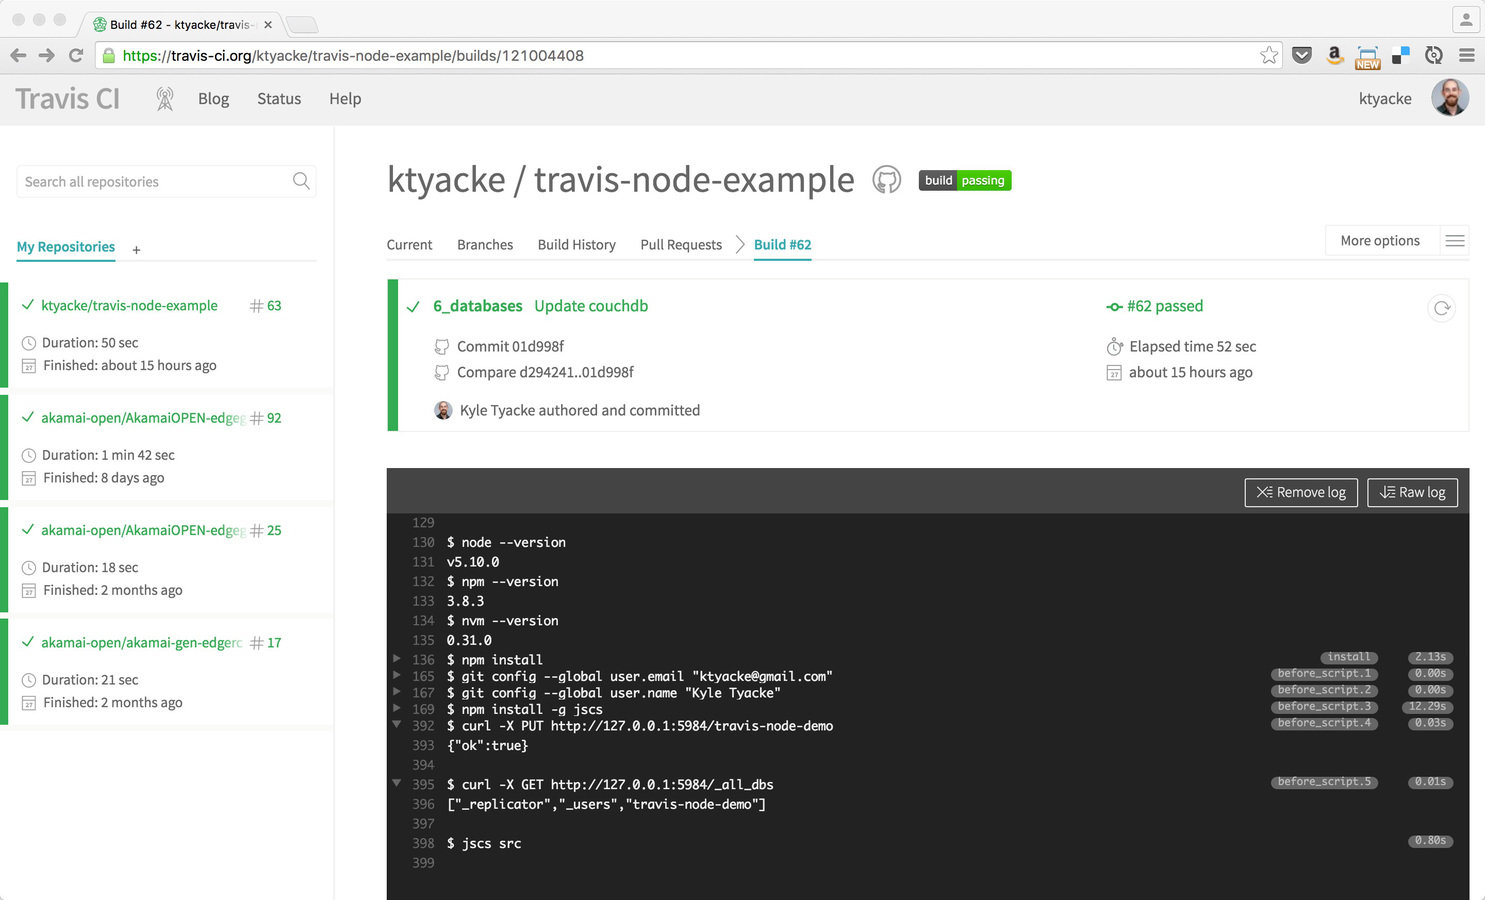Click the browser back arrow
Image resolution: width=1485 pixels, height=900 pixels.
[x=18, y=55]
